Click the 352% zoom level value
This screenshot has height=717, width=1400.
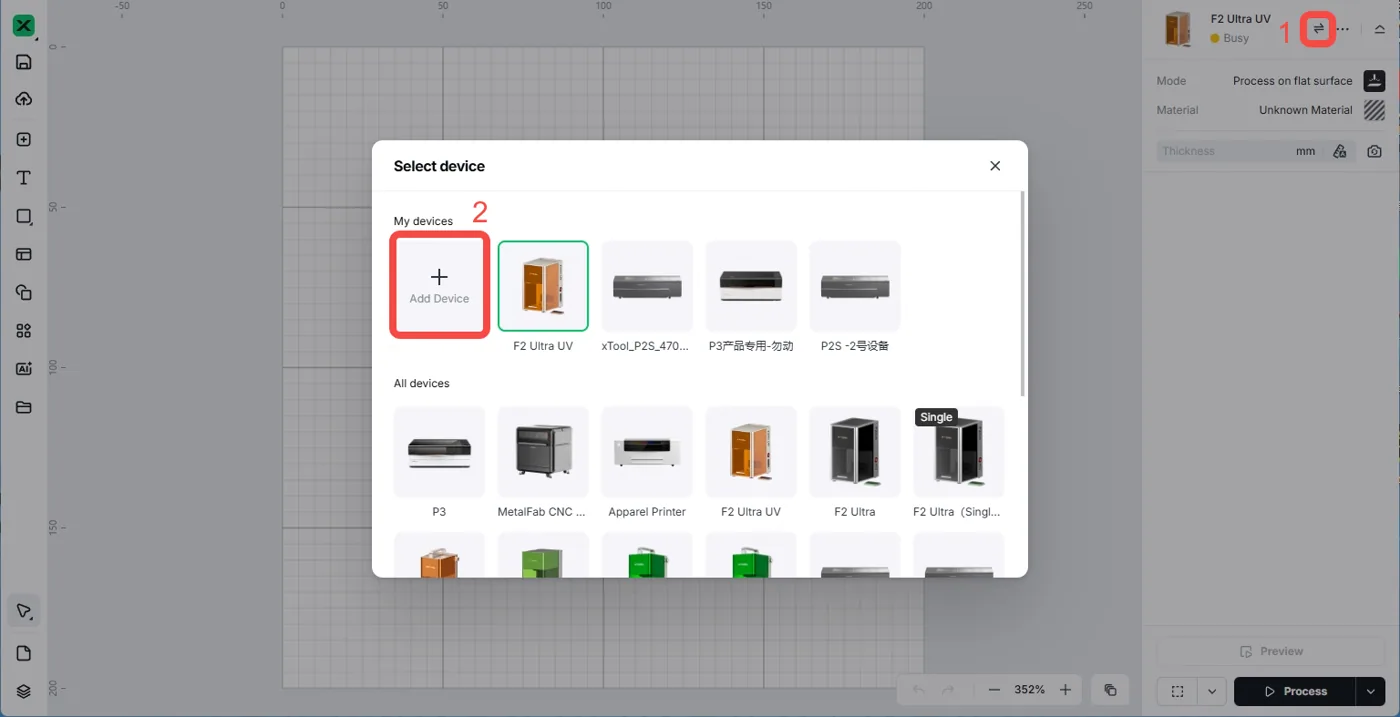pos(1030,690)
